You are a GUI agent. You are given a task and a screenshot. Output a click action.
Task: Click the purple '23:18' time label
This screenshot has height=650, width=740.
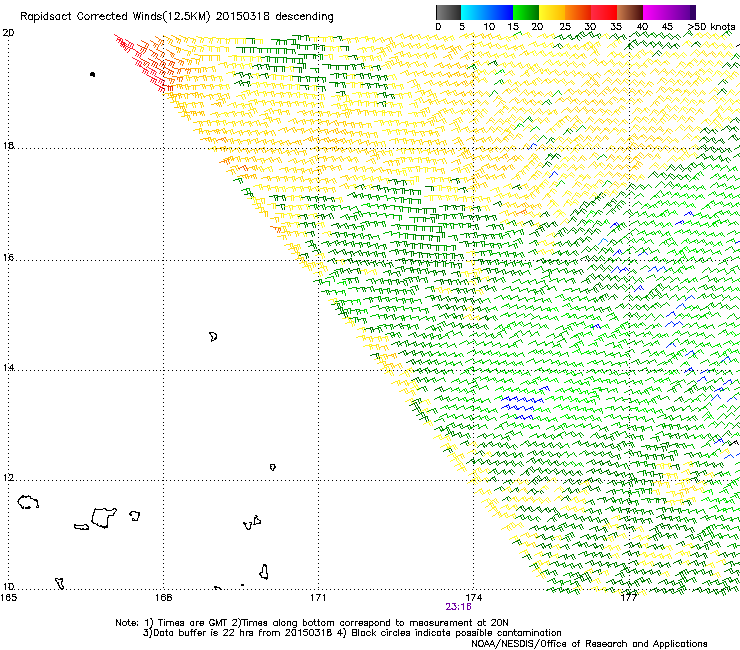tap(458, 607)
